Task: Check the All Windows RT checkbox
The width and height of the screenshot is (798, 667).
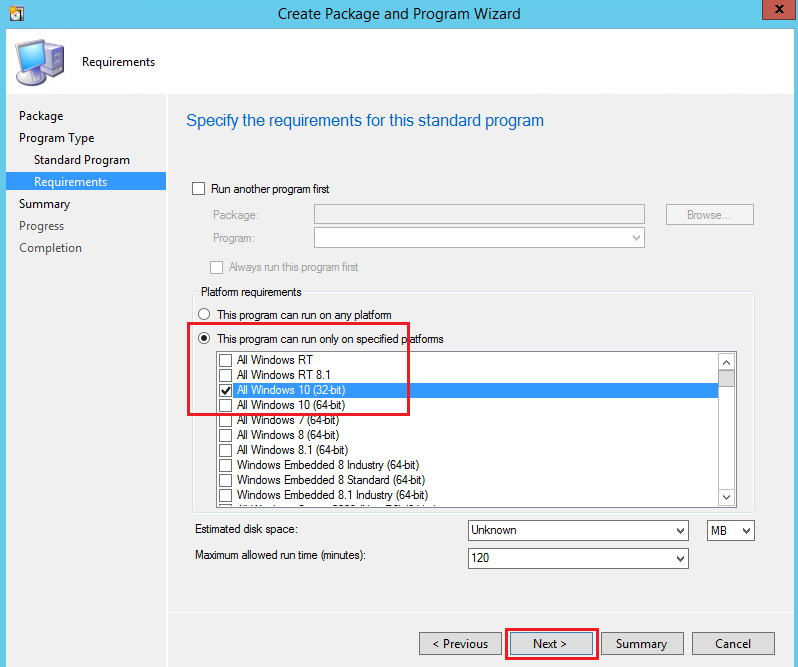Action: pyautogui.click(x=226, y=360)
